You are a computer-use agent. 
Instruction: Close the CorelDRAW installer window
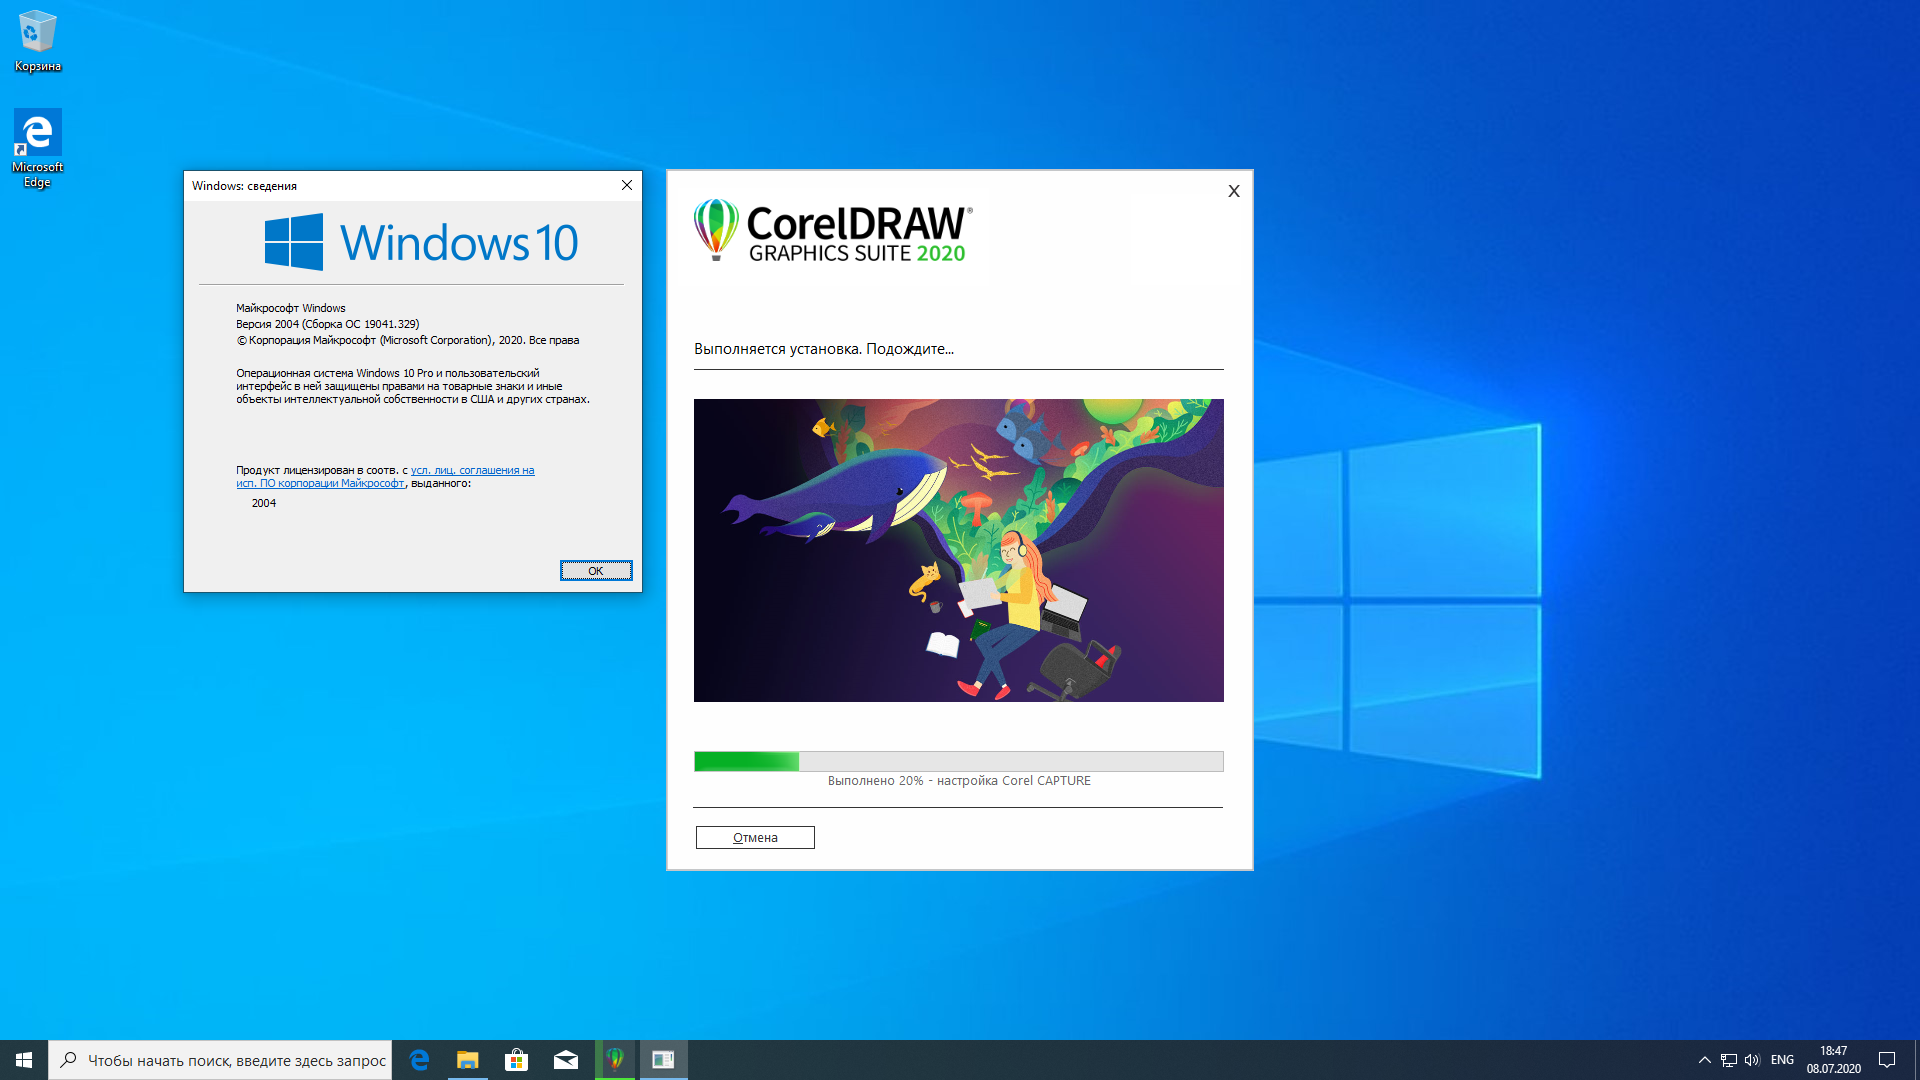coord(1234,191)
